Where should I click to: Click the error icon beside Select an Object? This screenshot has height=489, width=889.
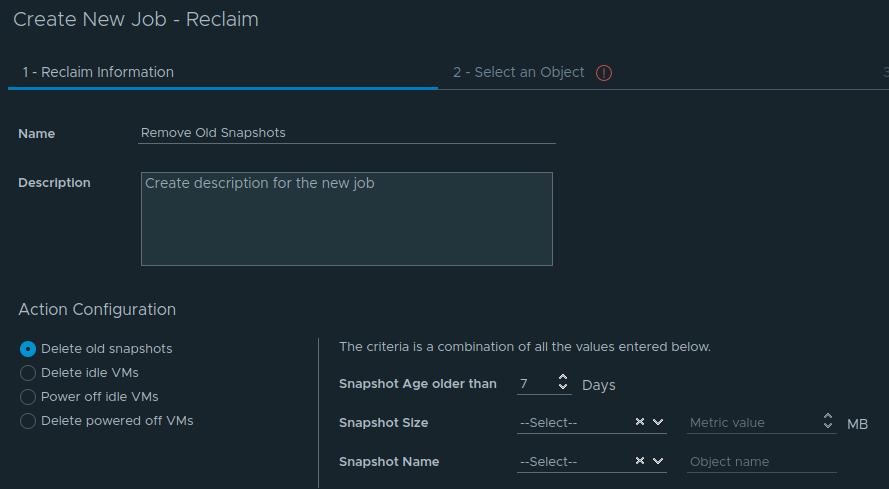tap(604, 73)
